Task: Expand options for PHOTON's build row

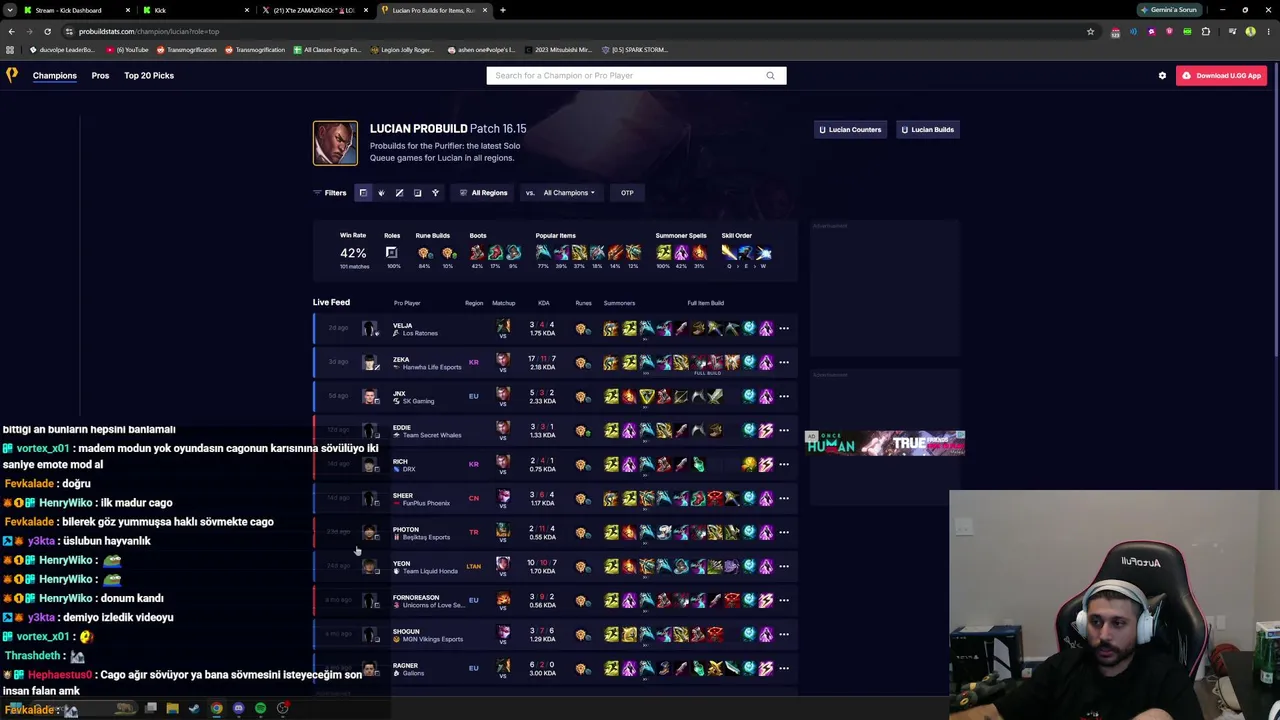Action: 784,532
